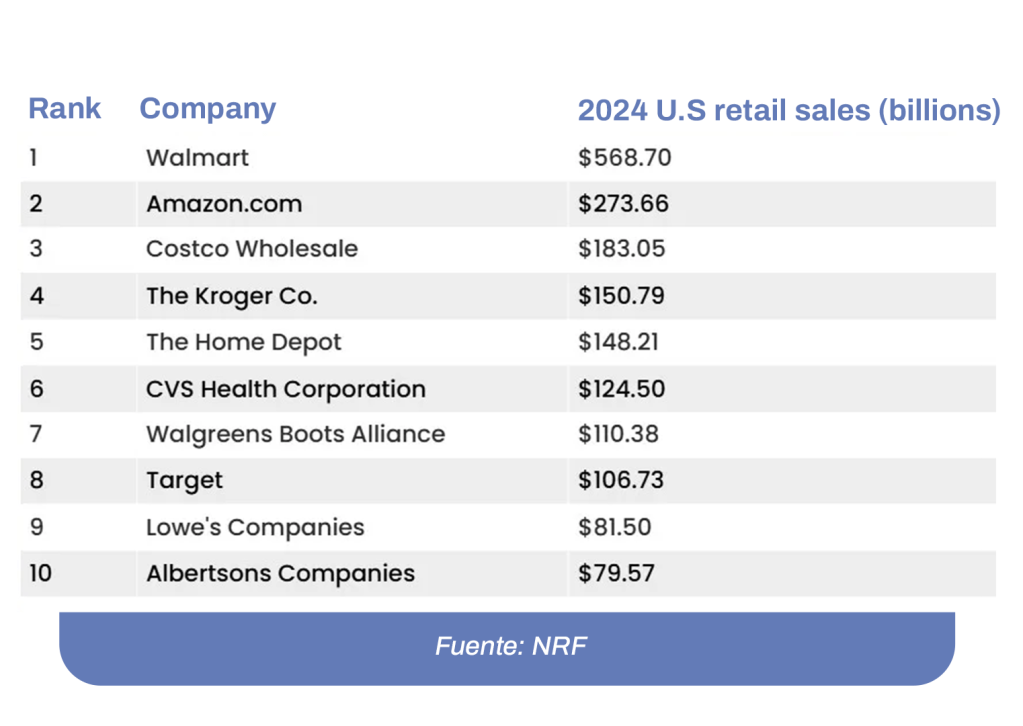Click the 2024 U.S retail sales header

pos(788,111)
